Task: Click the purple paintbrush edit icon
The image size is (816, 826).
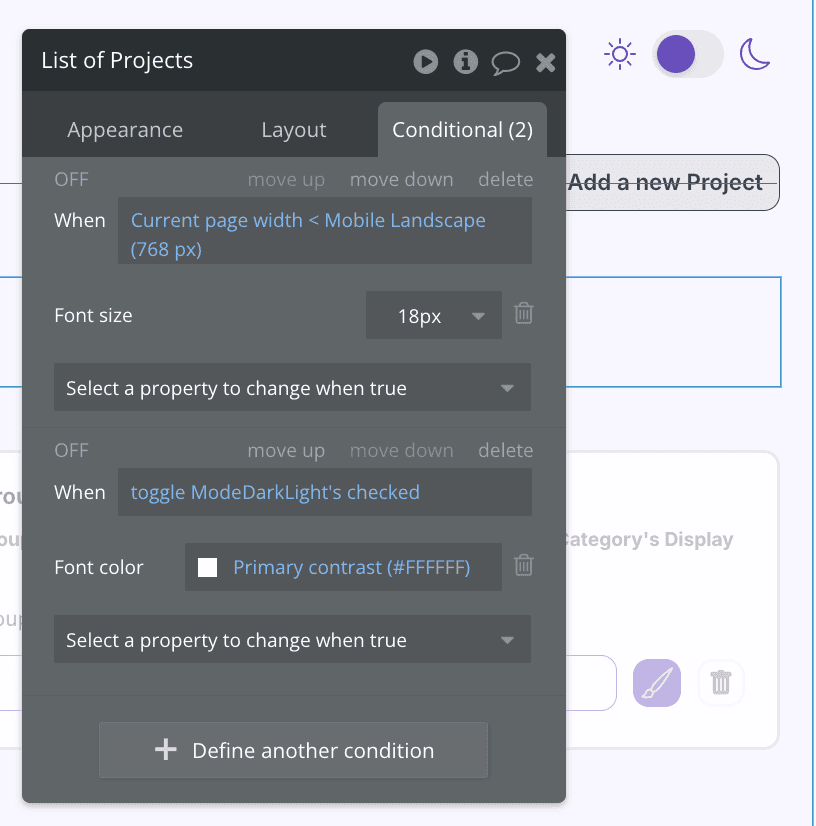Action: (657, 683)
